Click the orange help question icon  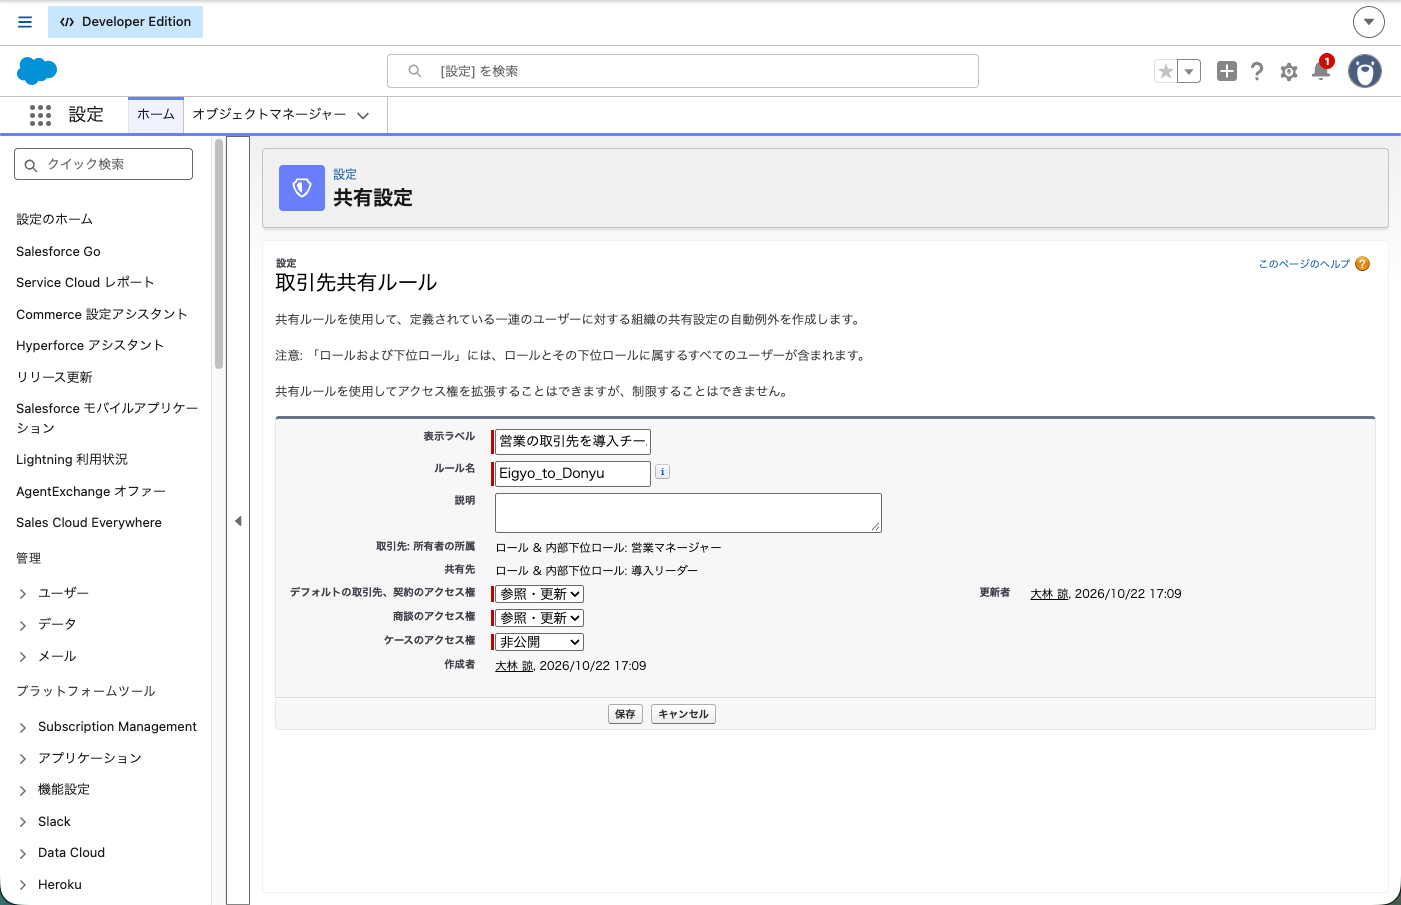1362,264
